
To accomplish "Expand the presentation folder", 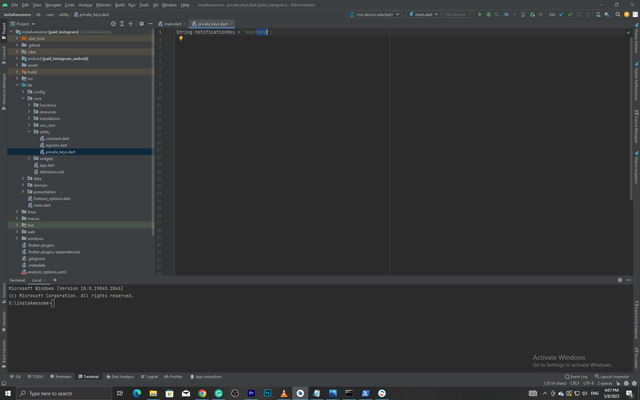I will (23, 192).
